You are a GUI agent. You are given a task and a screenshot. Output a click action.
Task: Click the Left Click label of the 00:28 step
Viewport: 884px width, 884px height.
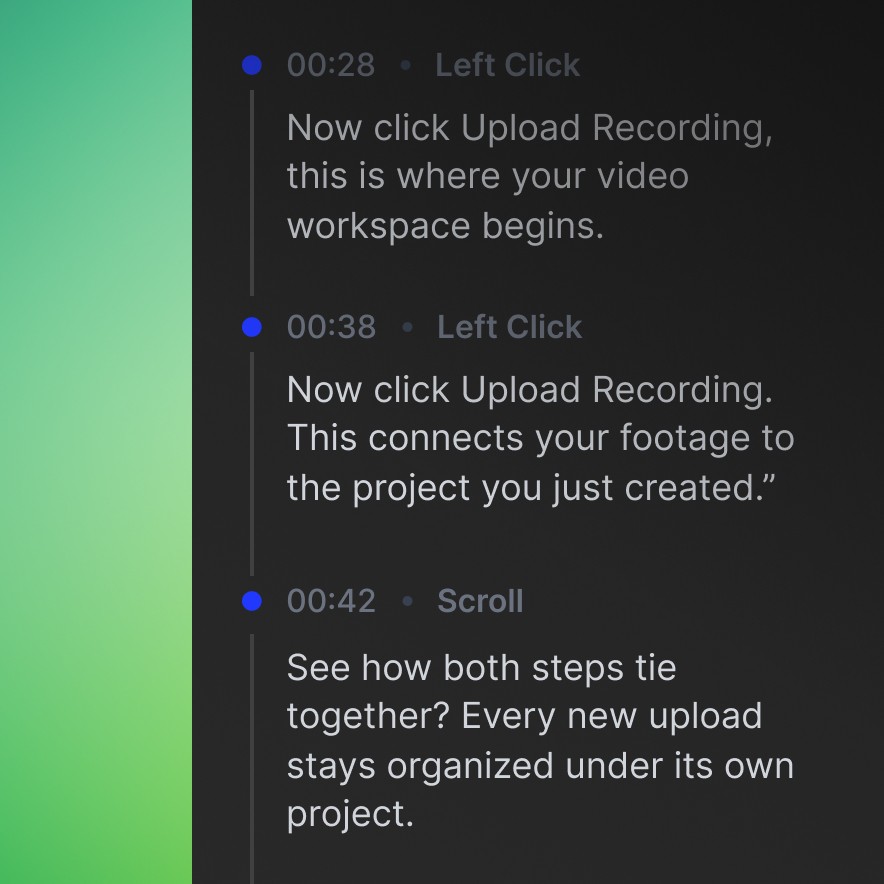pos(507,65)
